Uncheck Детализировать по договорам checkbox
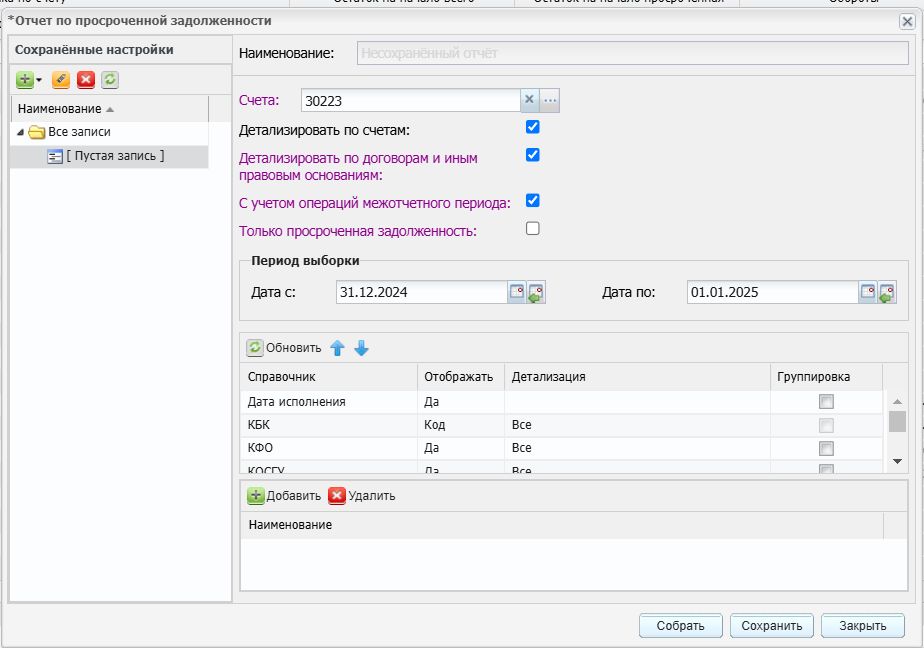Screen dimensions: 924x648 [x=533, y=154]
